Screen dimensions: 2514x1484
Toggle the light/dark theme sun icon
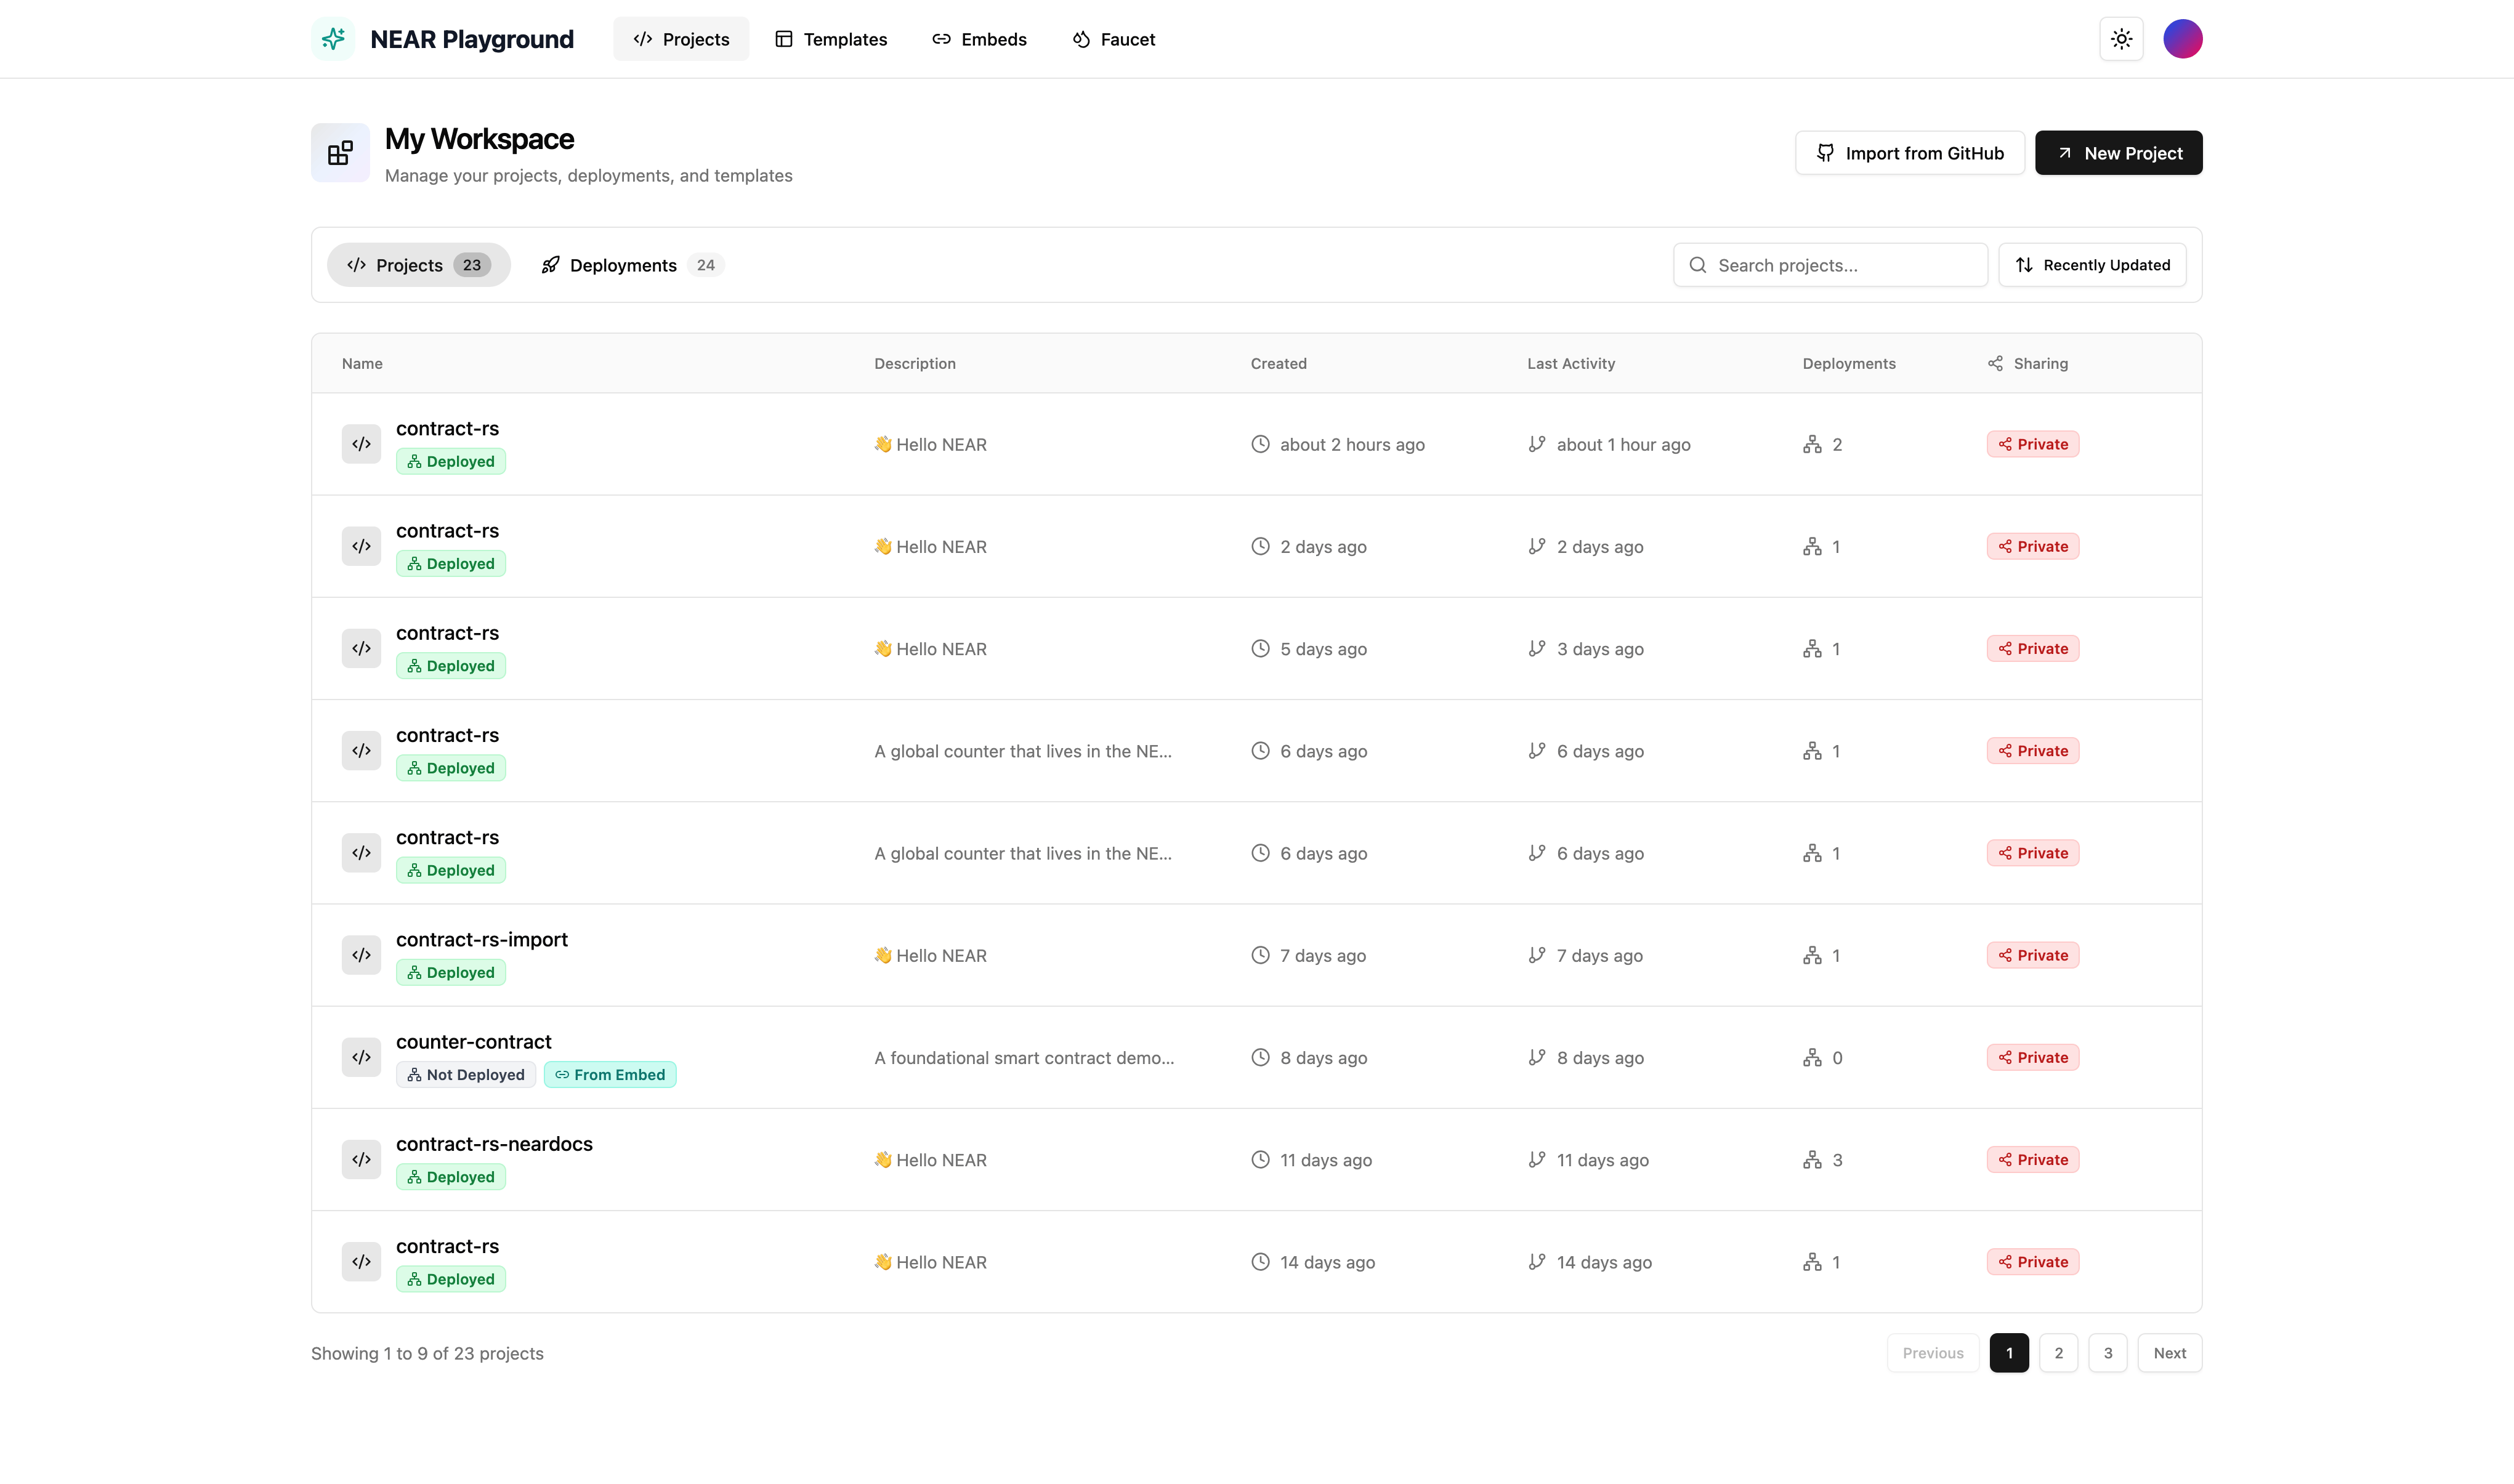[2121, 39]
